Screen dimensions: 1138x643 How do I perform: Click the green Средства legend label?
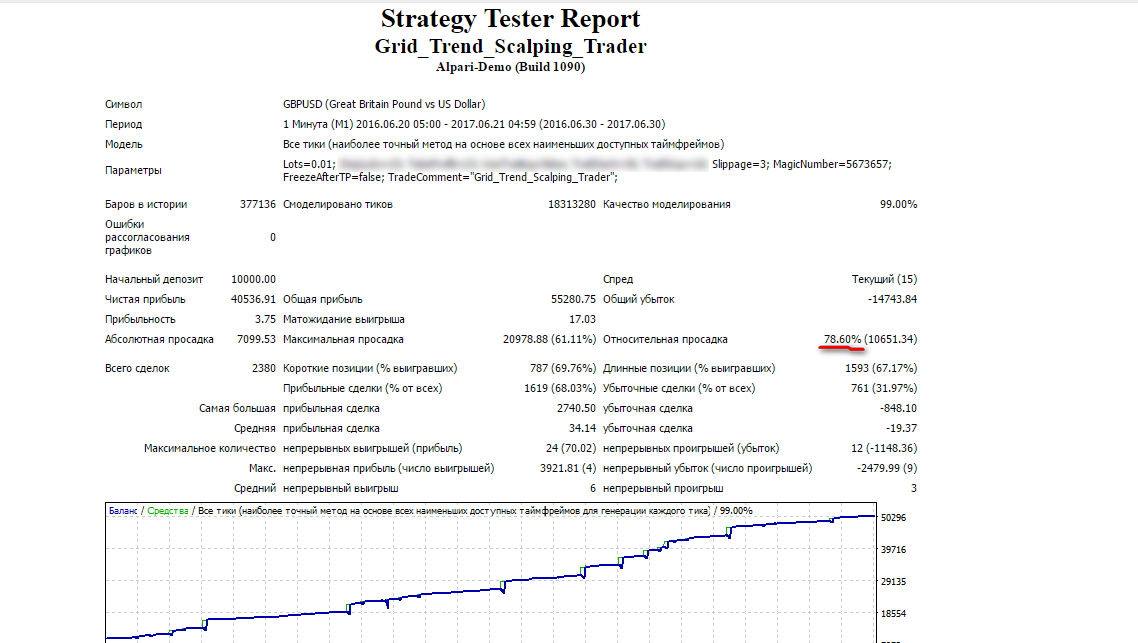click(168, 511)
